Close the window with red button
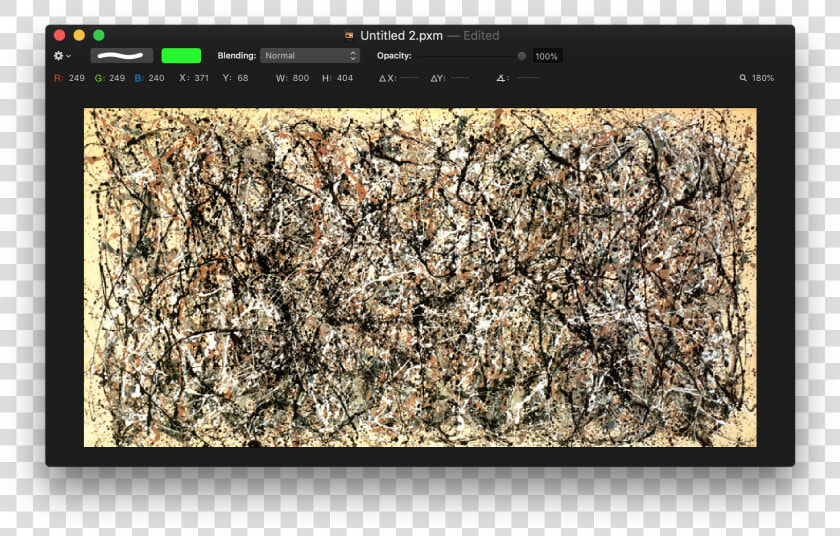The image size is (840, 536). coord(59,35)
